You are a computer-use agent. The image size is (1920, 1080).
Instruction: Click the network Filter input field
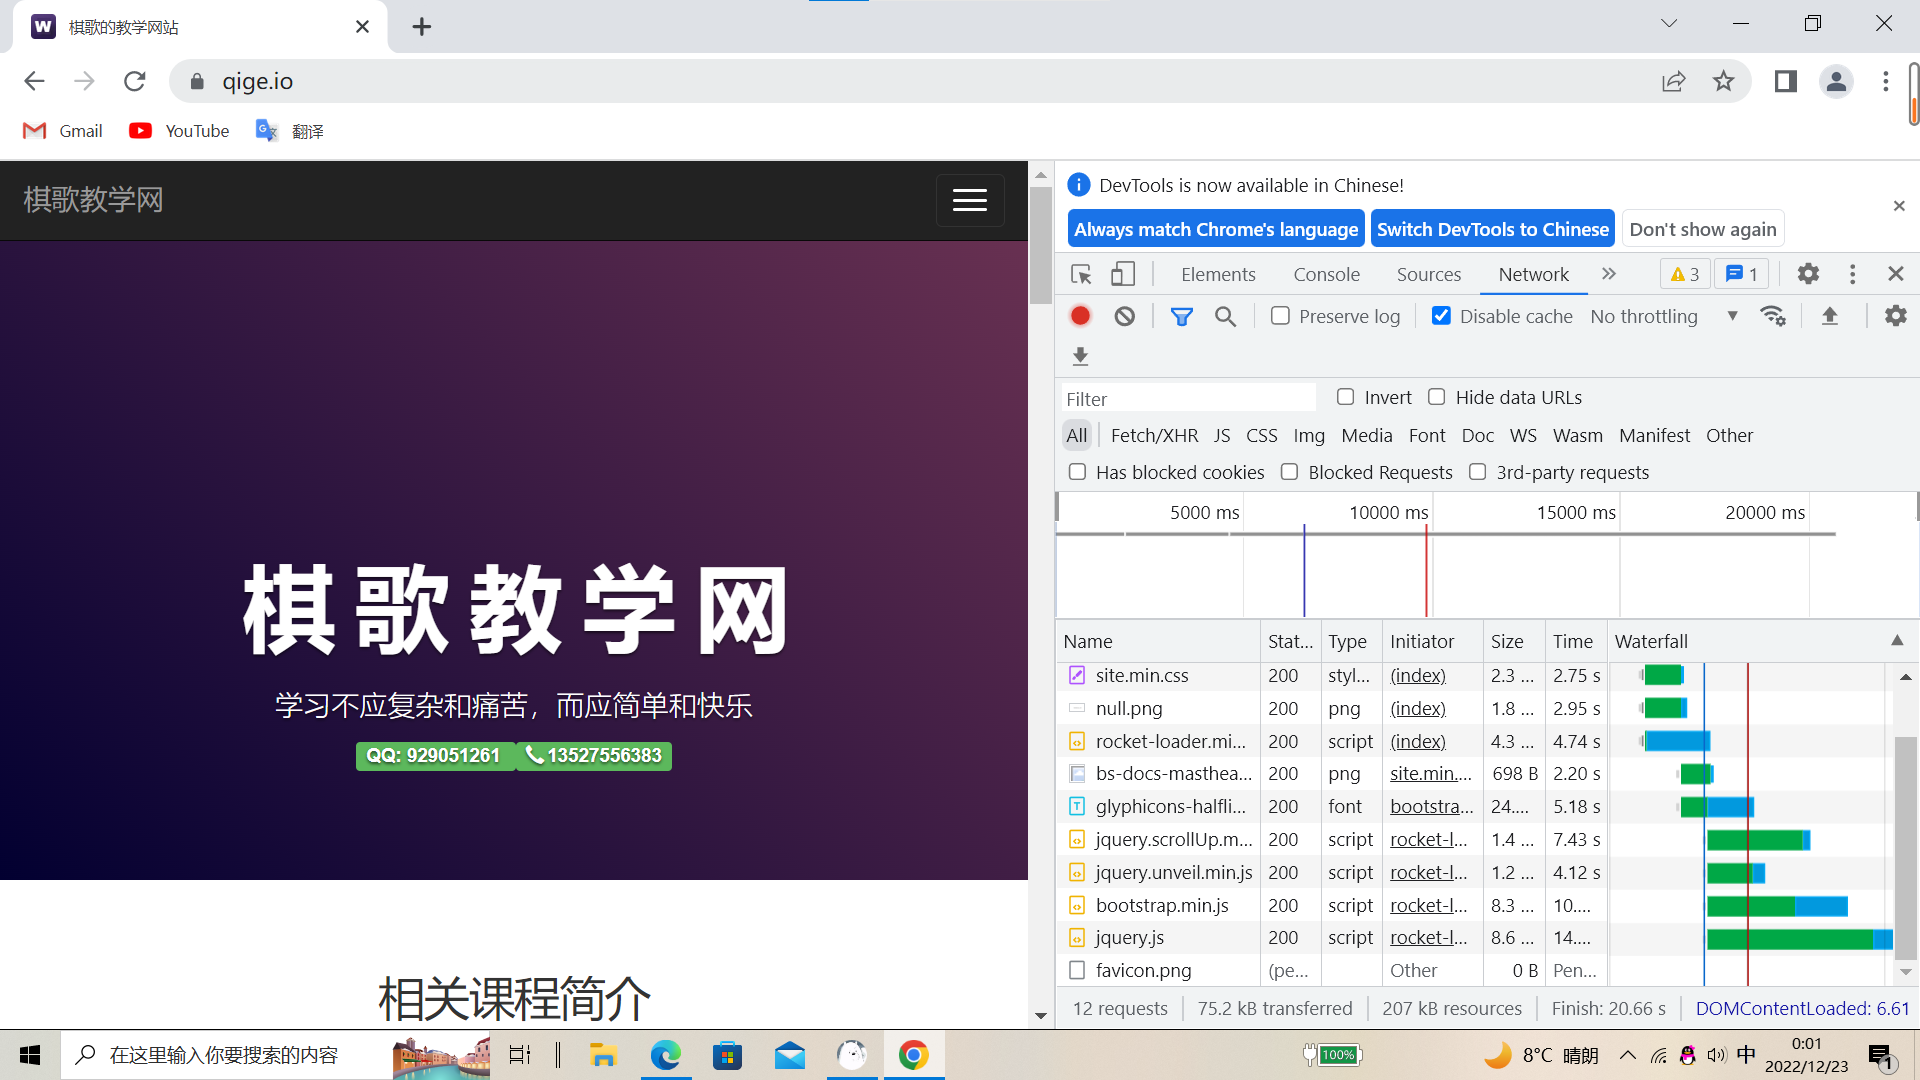tap(1188, 398)
